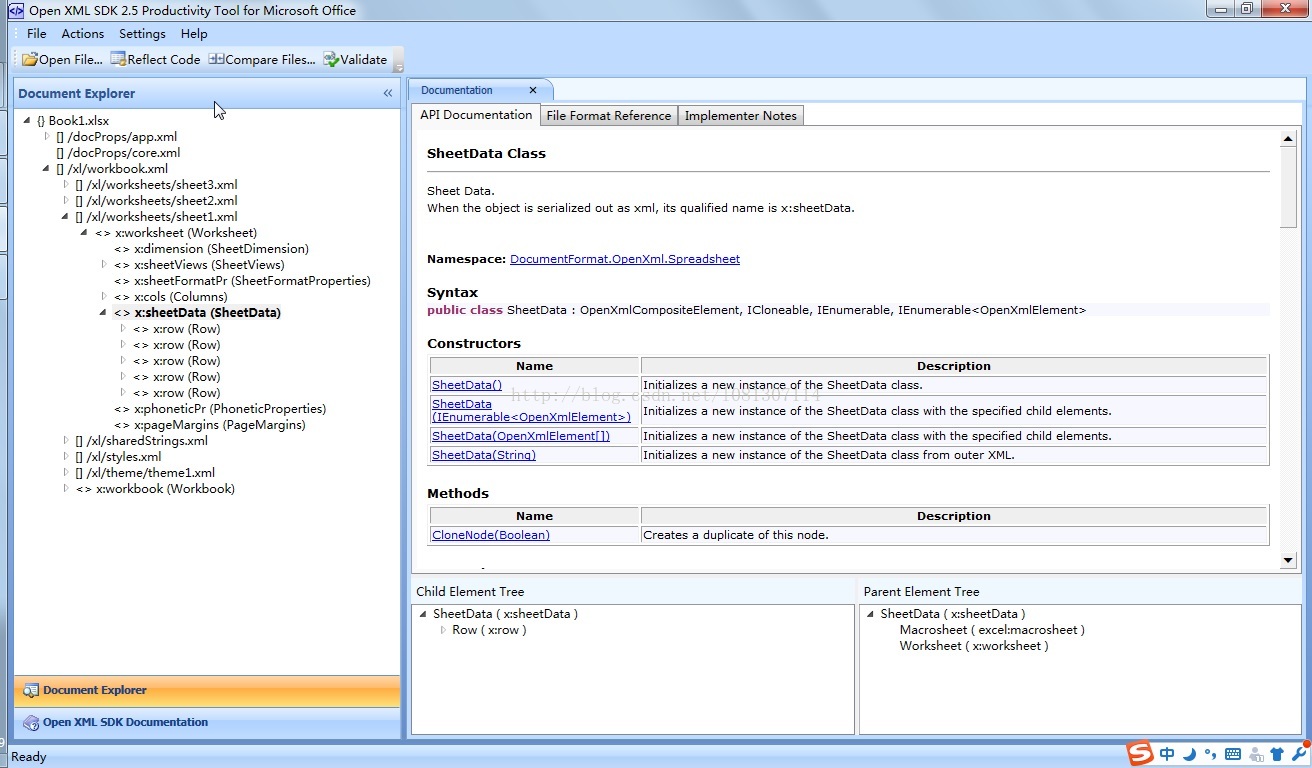Toggle Chinese input mode 中 icon
Viewport: 1312px width, 768px height.
pyautogui.click(x=1167, y=754)
